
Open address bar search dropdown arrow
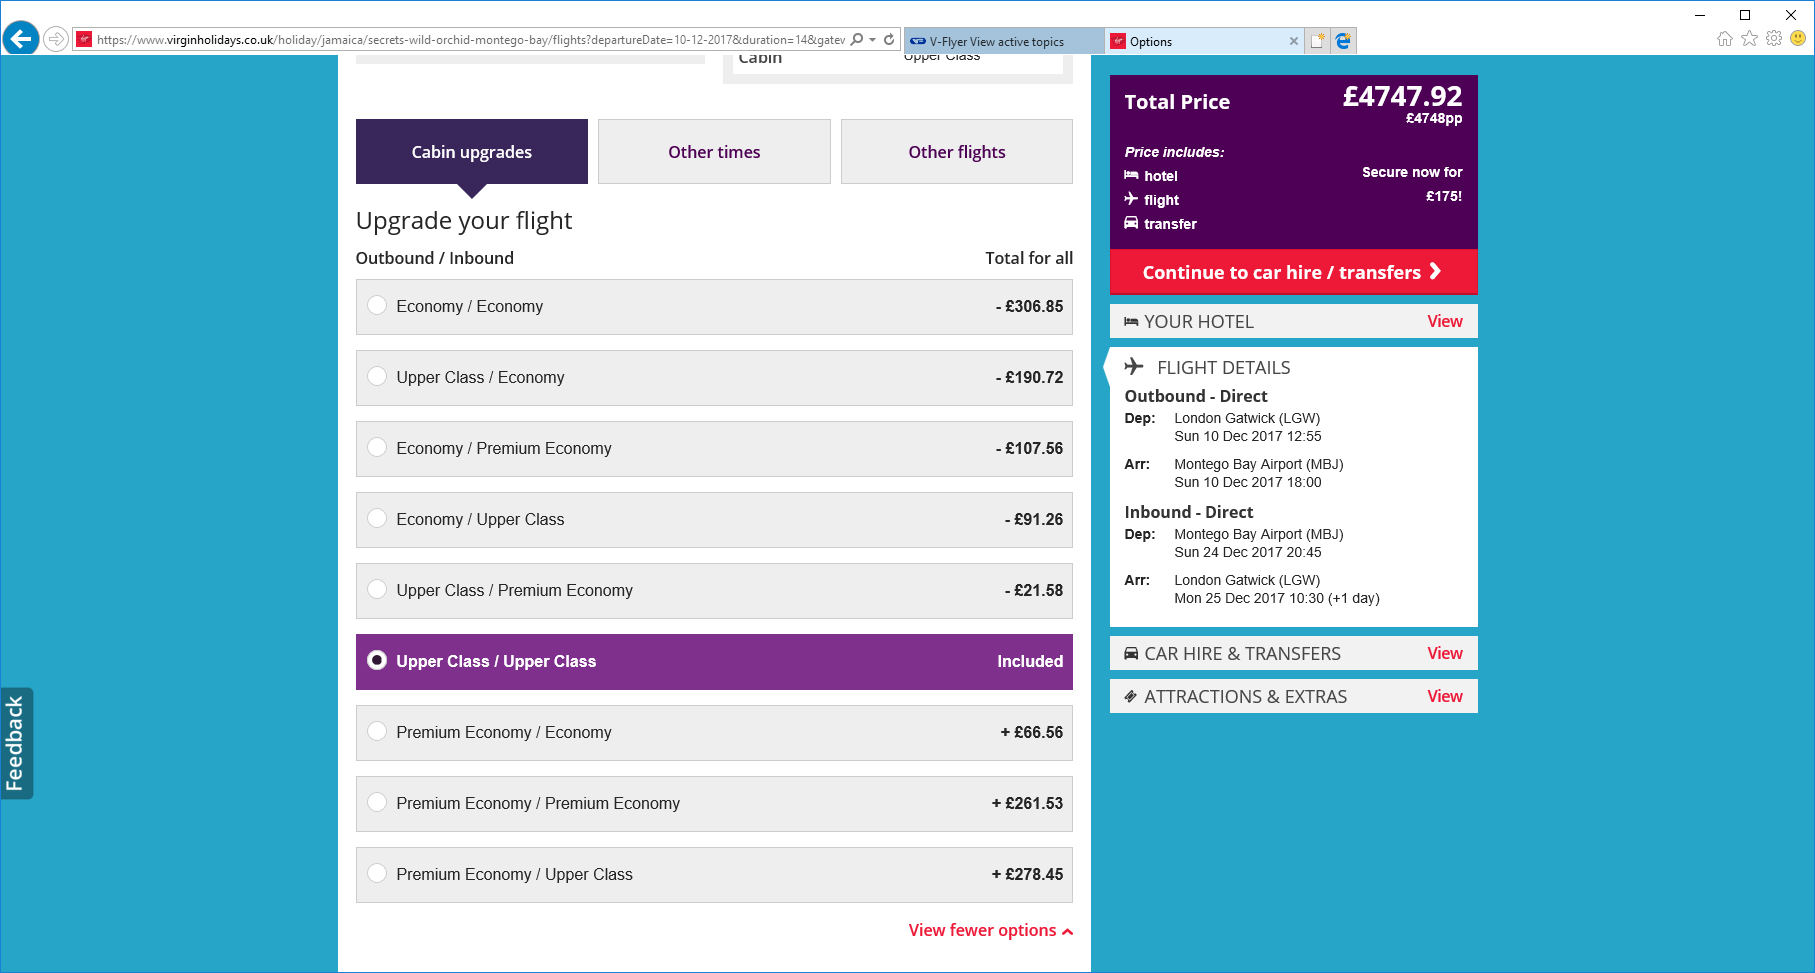(873, 40)
